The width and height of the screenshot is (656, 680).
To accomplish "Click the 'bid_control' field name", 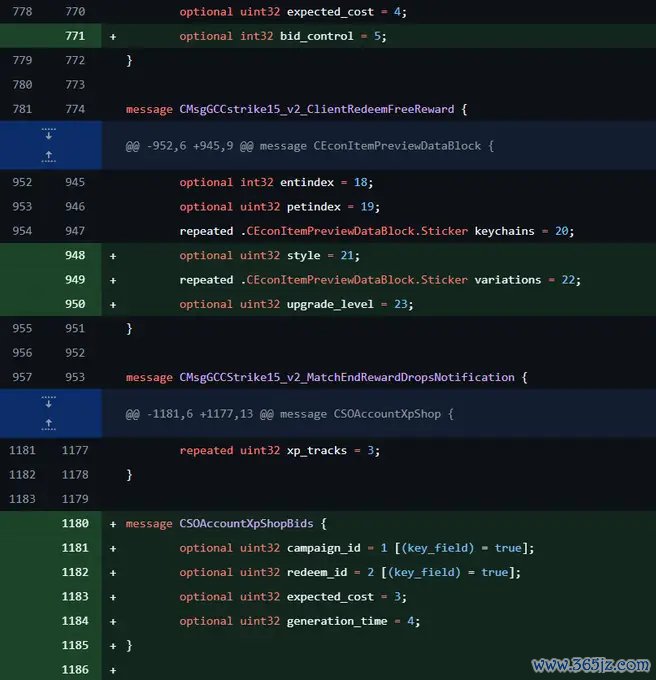I will pos(317,36).
